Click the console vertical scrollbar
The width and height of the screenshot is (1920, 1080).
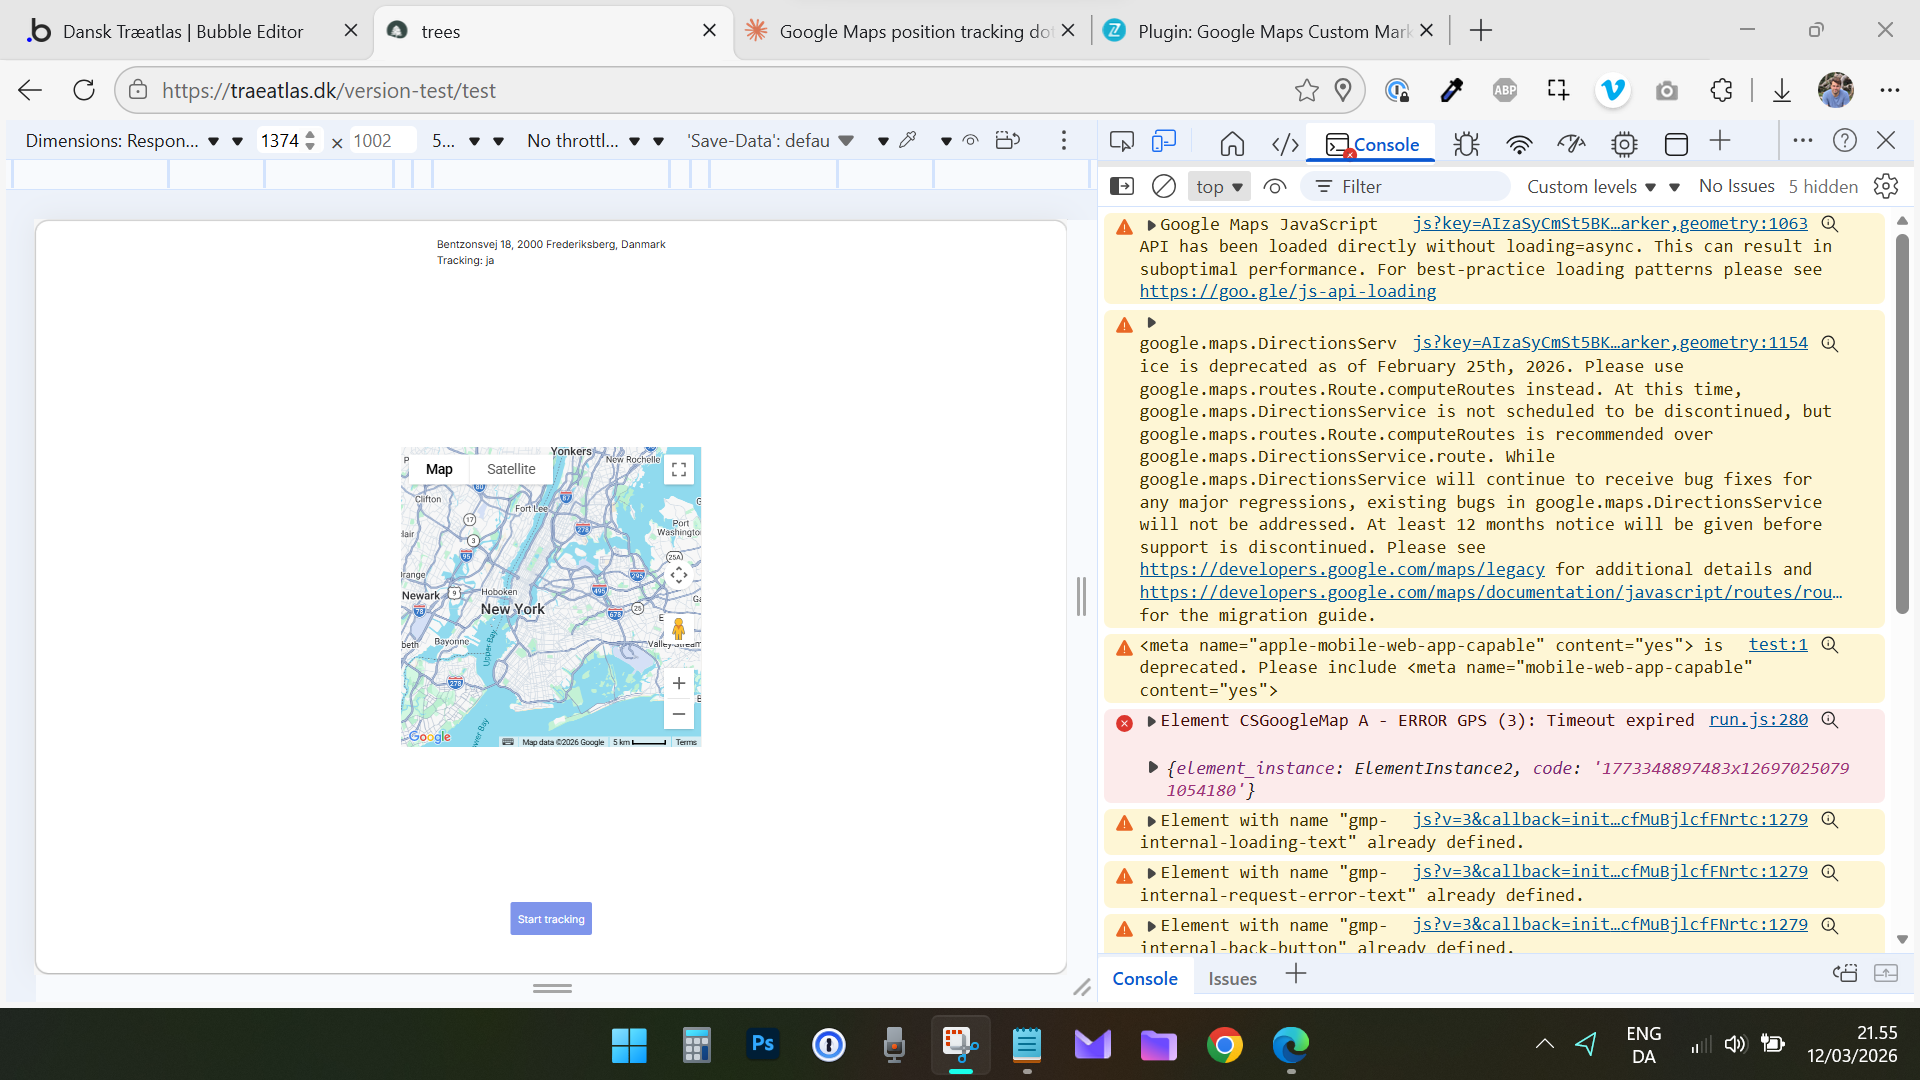pyautogui.click(x=1902, y=425)
